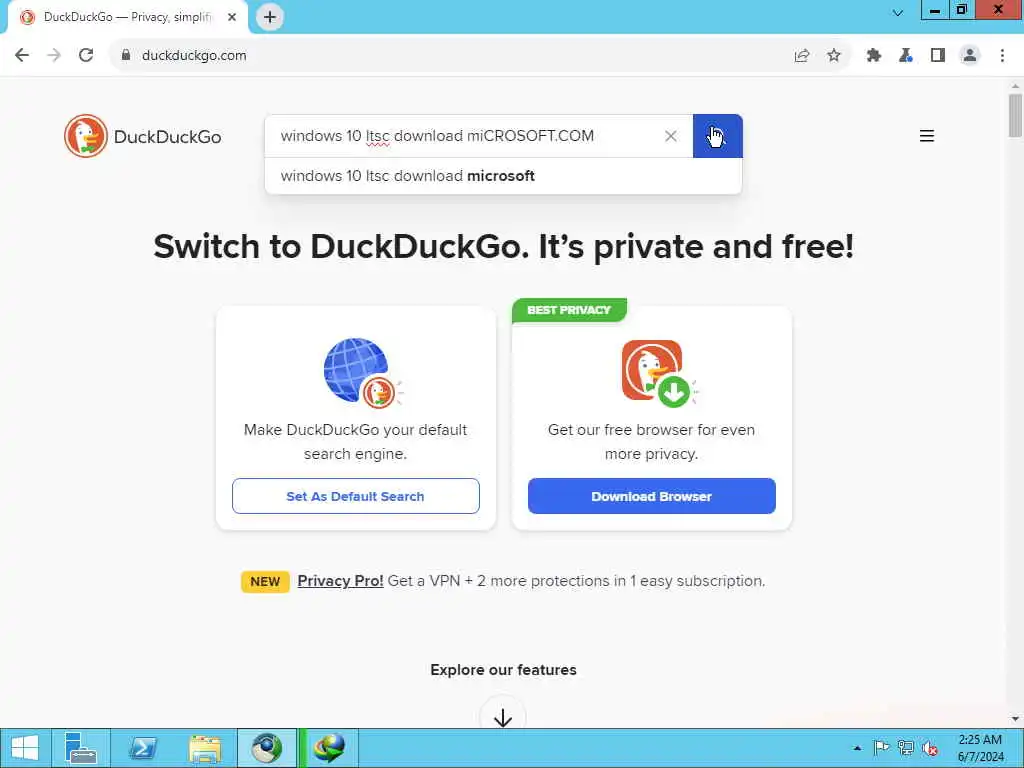Click the DuckDuckGo wordmark text
Viewport: 1024px width, 768px height.
167,136
